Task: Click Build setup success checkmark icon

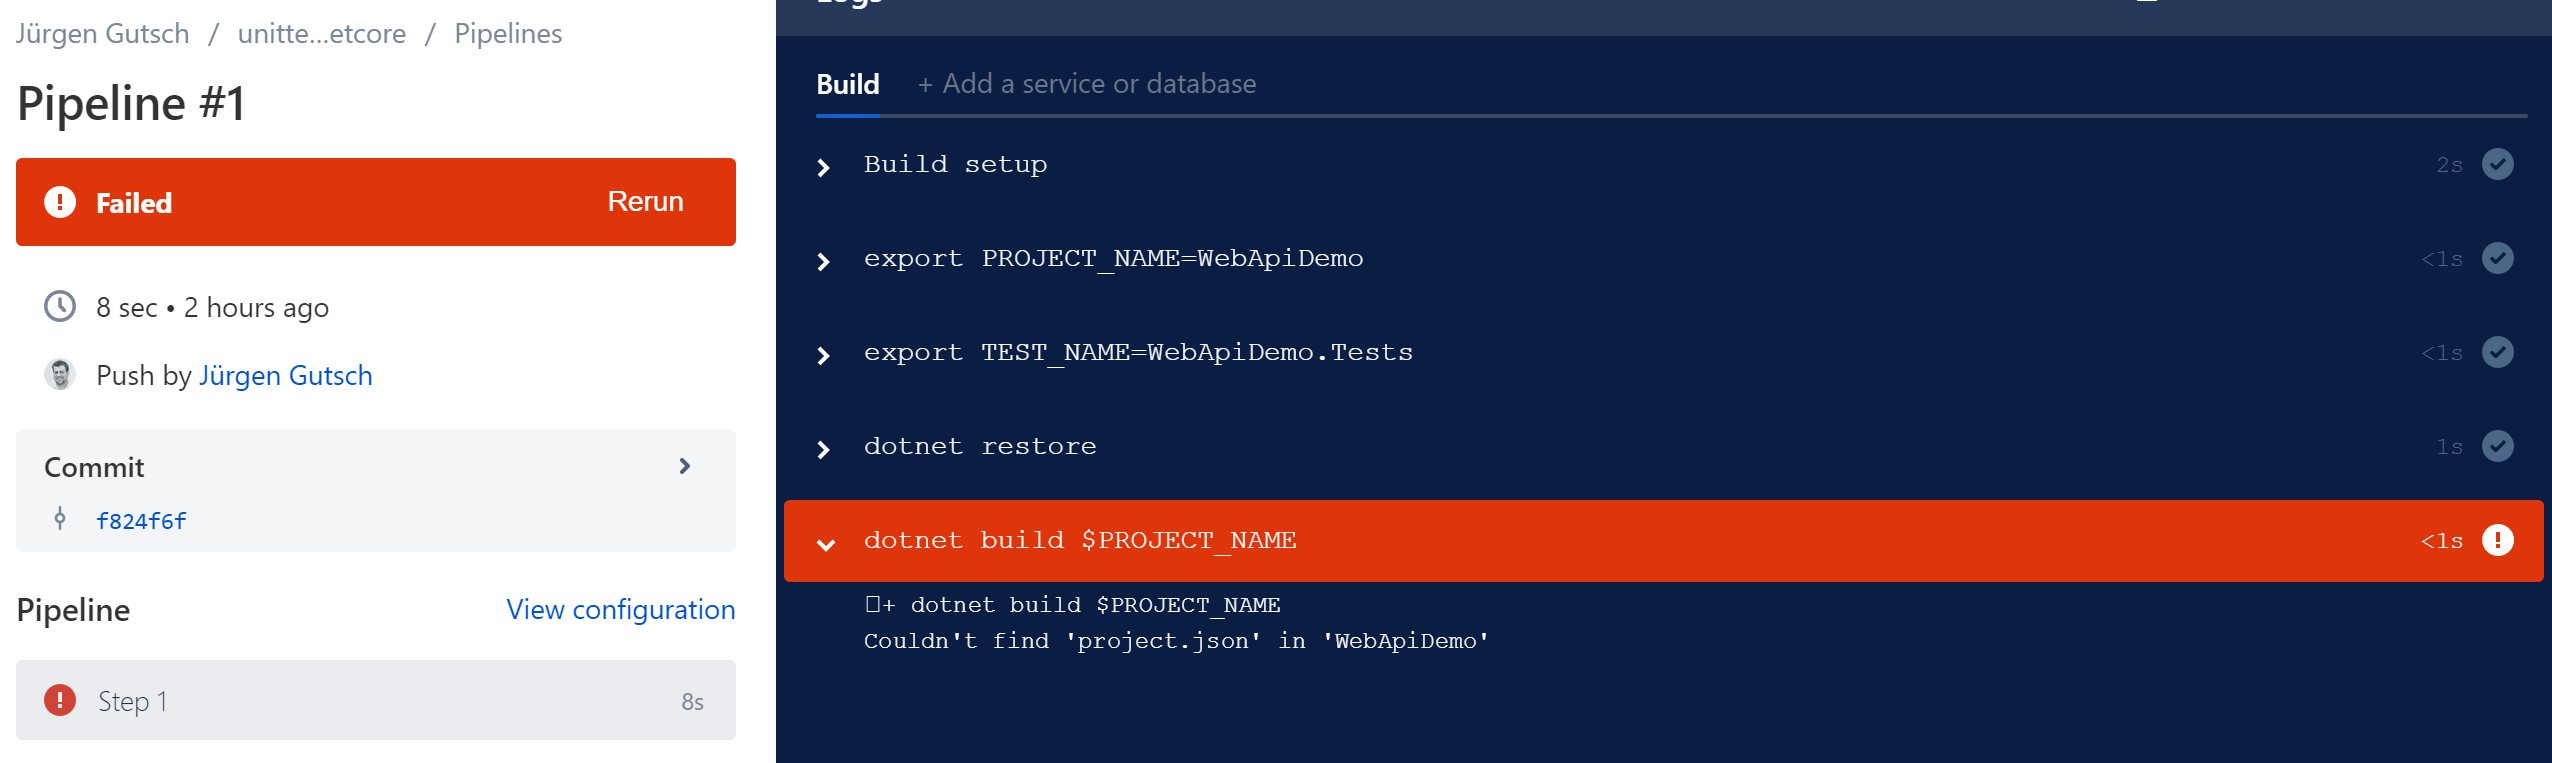Action: pos(2497,164)
